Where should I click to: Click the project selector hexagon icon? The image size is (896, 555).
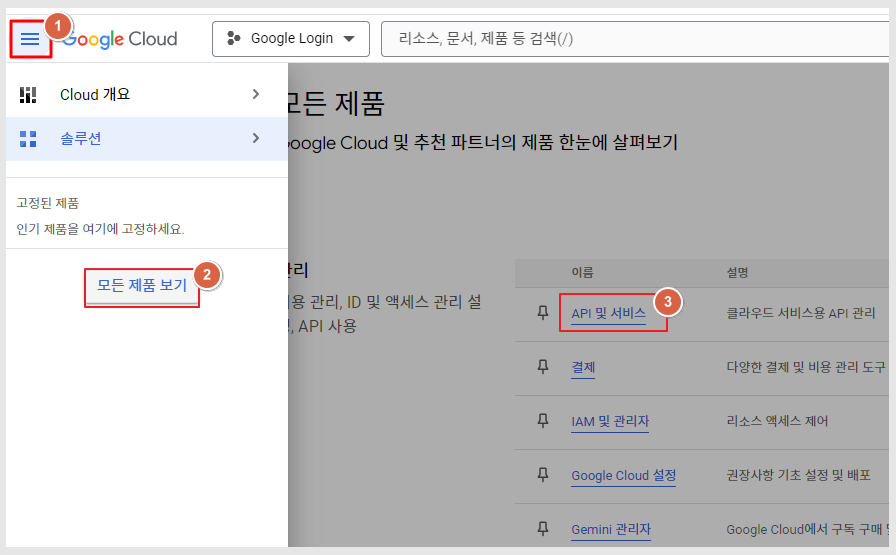[x=233, y=38]
